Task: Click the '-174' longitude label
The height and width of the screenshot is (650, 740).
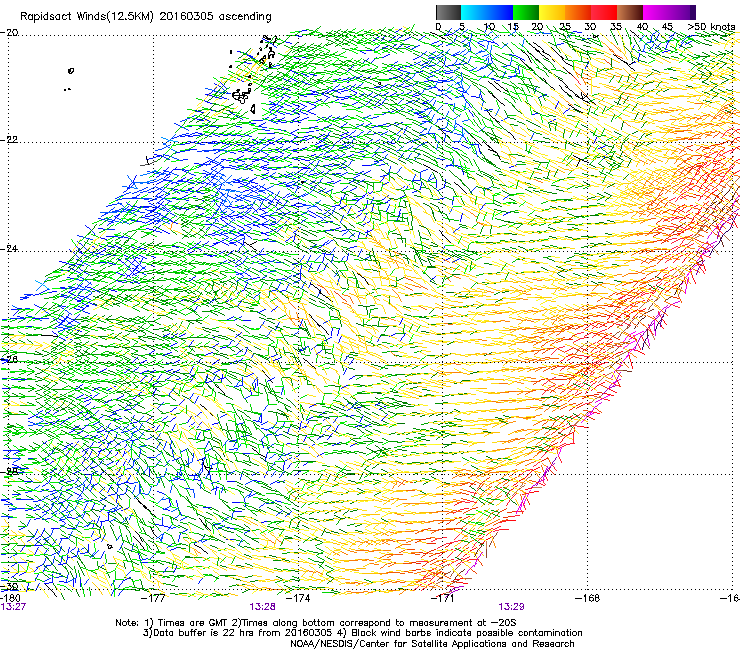Action: pos(298,598)
